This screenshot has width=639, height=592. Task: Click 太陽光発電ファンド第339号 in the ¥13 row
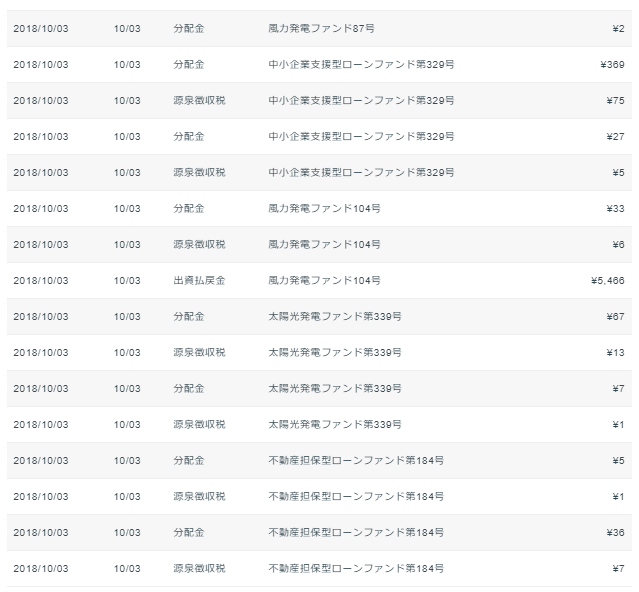click(335, 352)
